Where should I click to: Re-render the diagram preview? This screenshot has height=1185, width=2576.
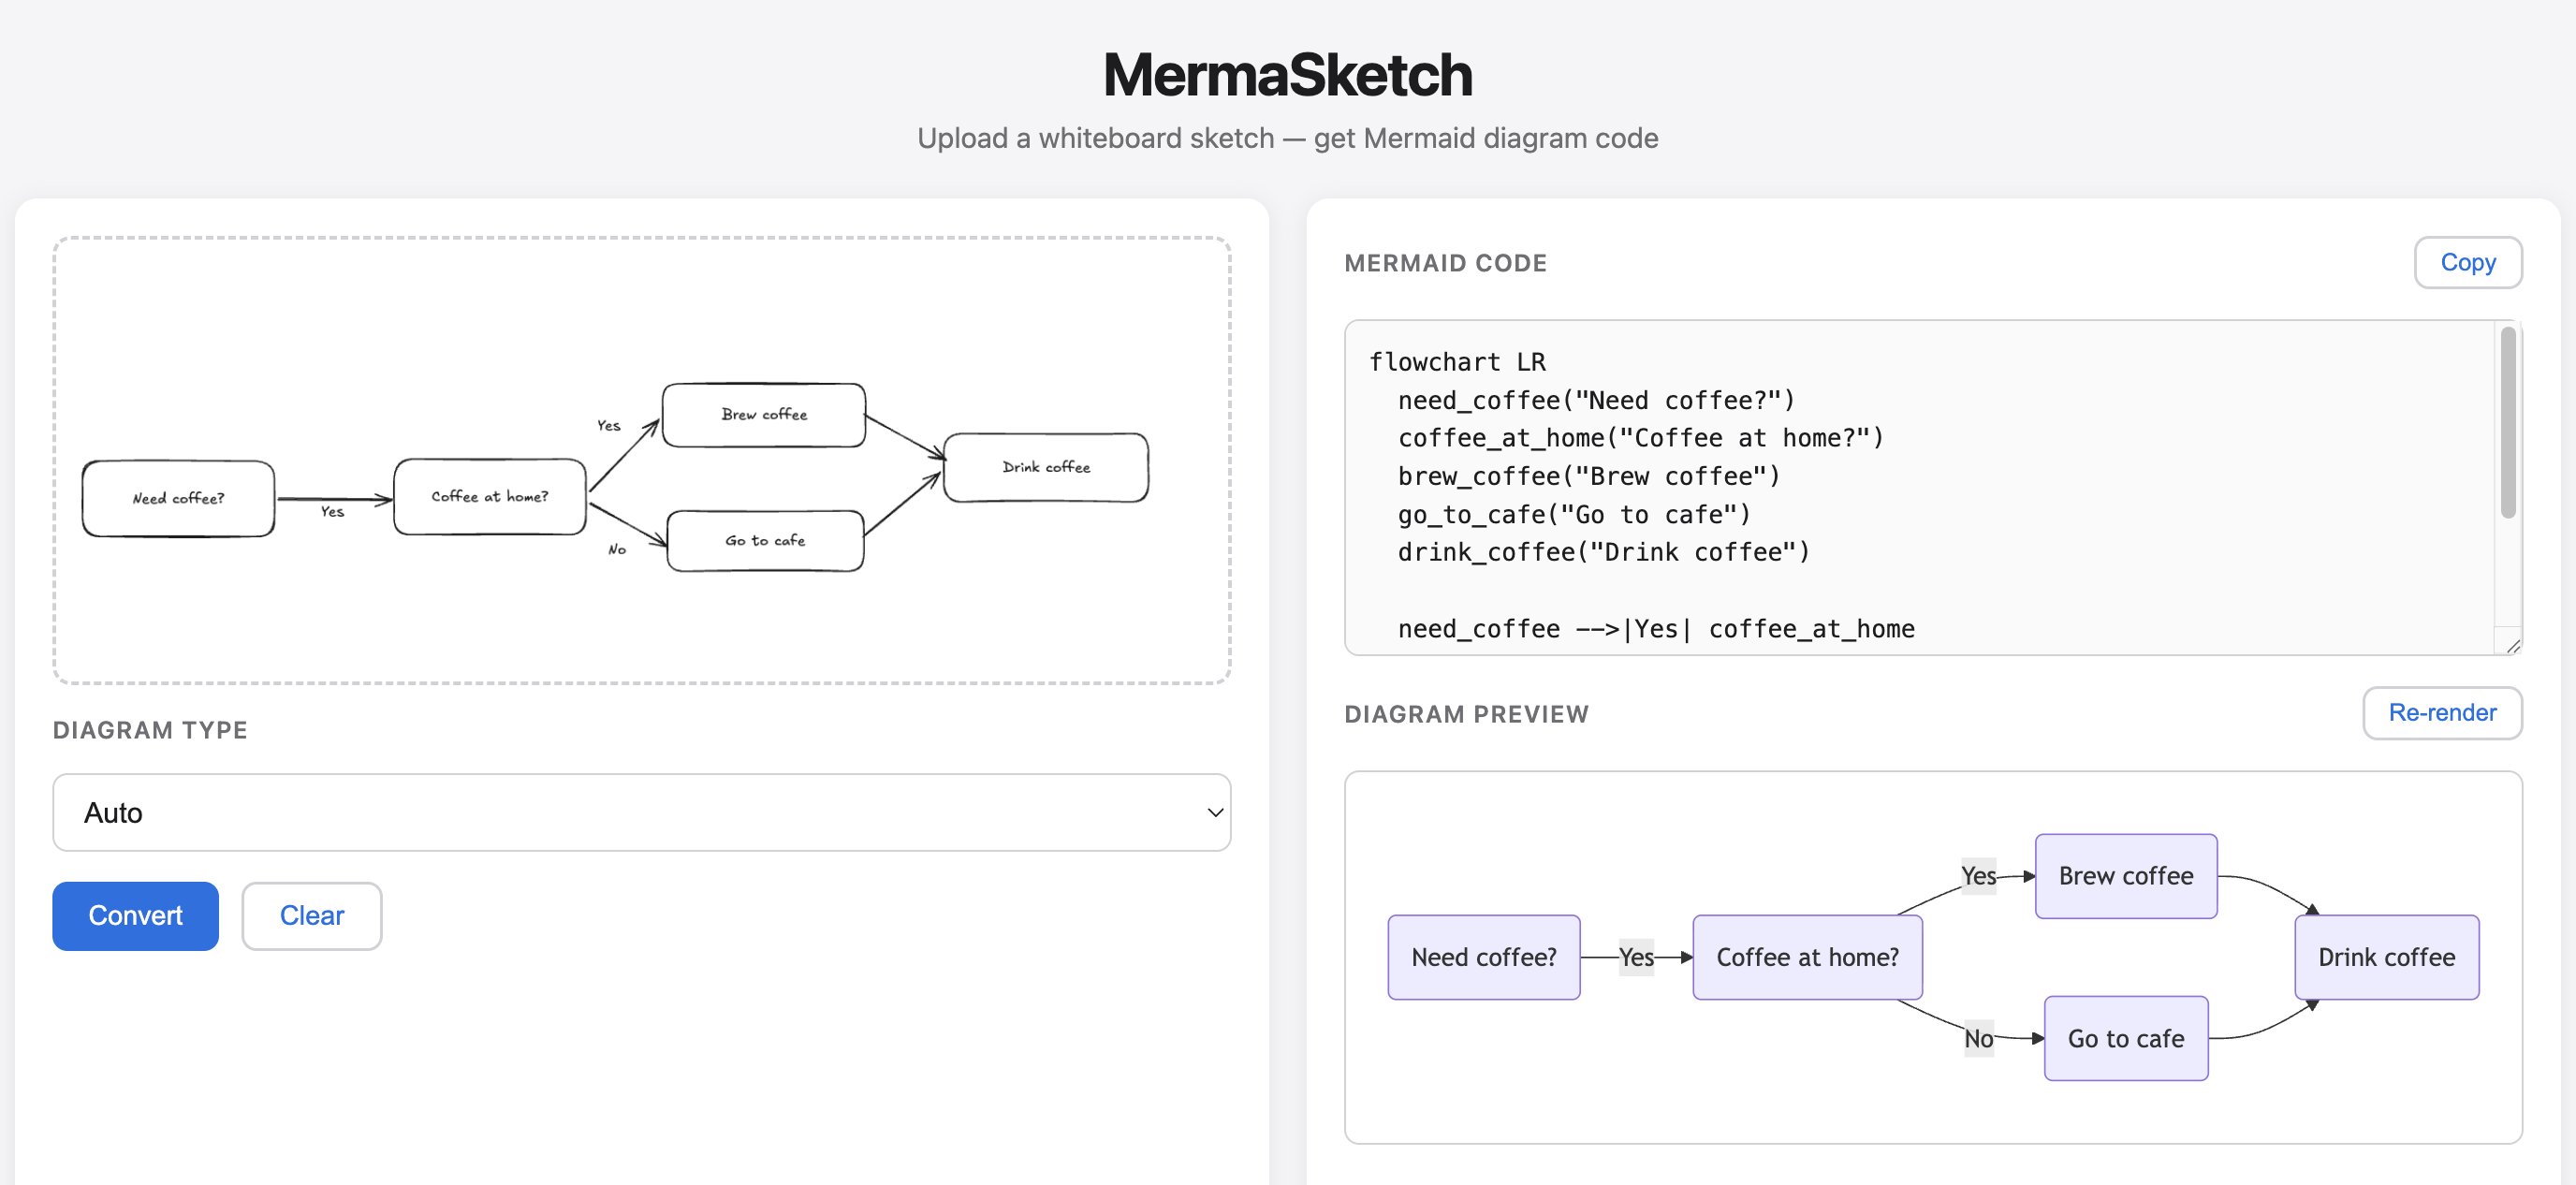point(2441,712)
